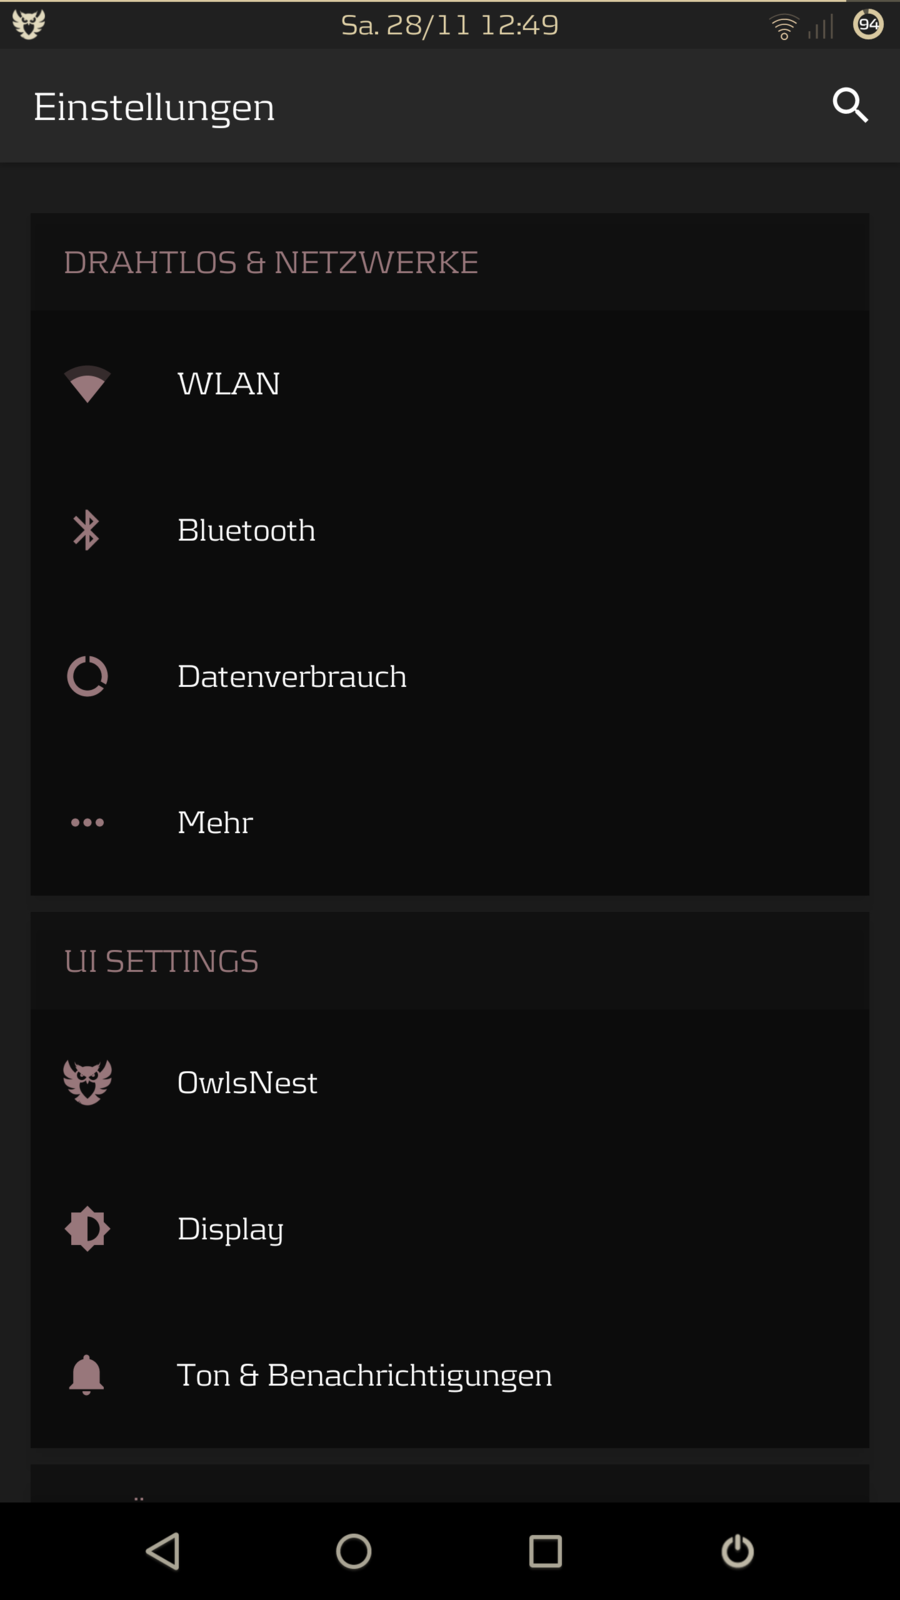Expand the Mehr network options

coord(215,823)
